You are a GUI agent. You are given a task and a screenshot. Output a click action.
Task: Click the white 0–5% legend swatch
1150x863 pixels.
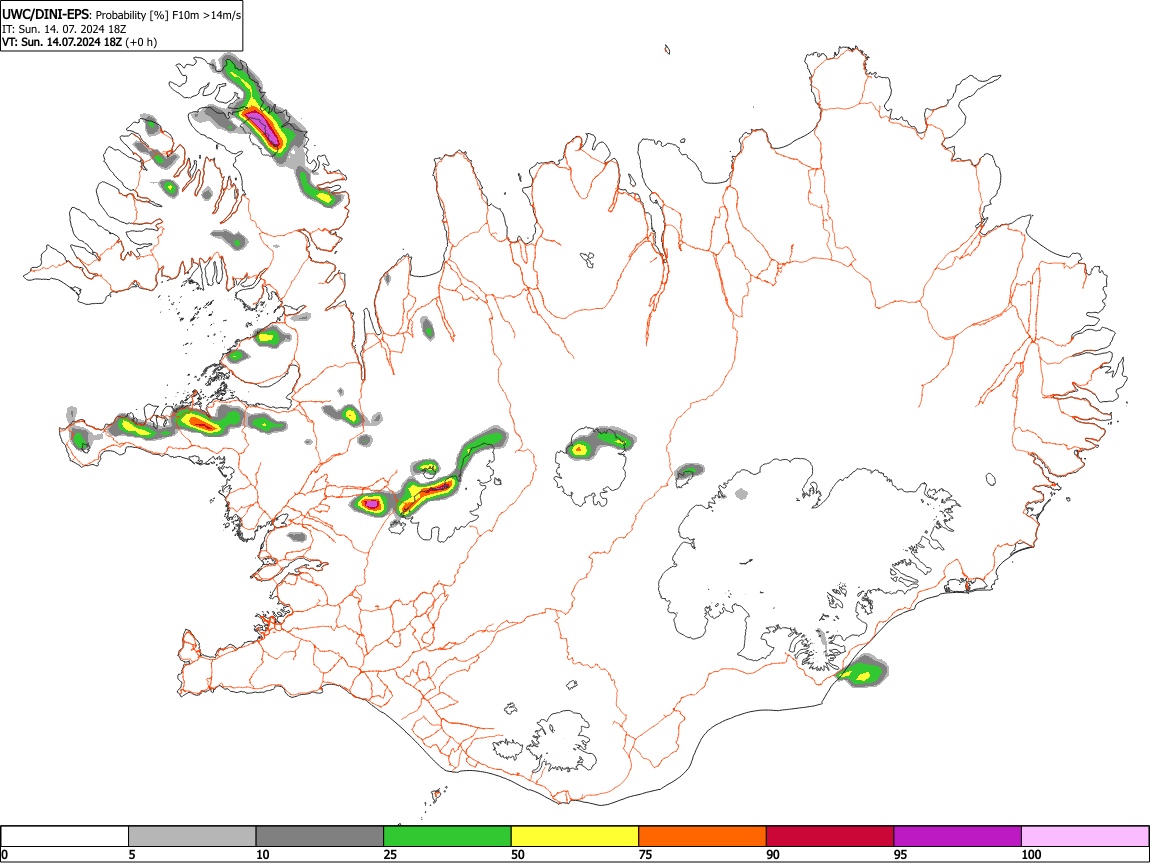(x=65, y=837)
